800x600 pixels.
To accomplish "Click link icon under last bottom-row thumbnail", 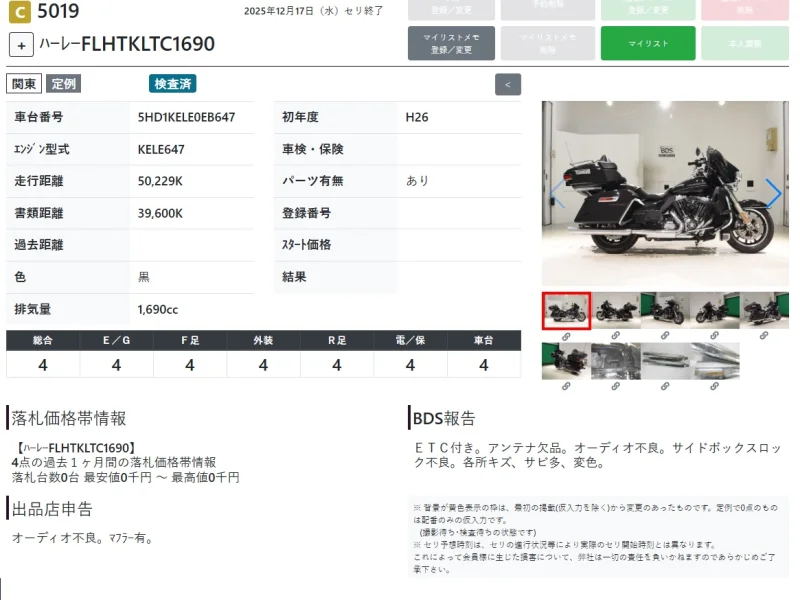I will coord(714,386).
